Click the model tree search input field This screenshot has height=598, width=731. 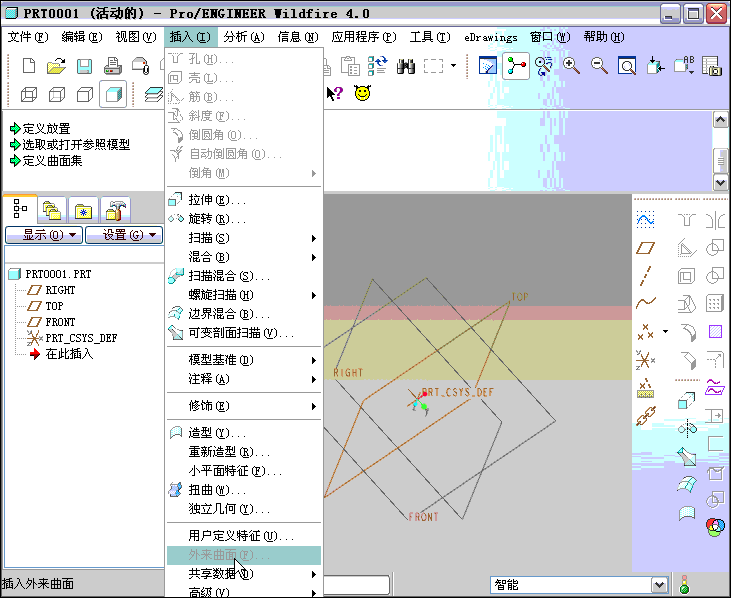pos(84,254)
